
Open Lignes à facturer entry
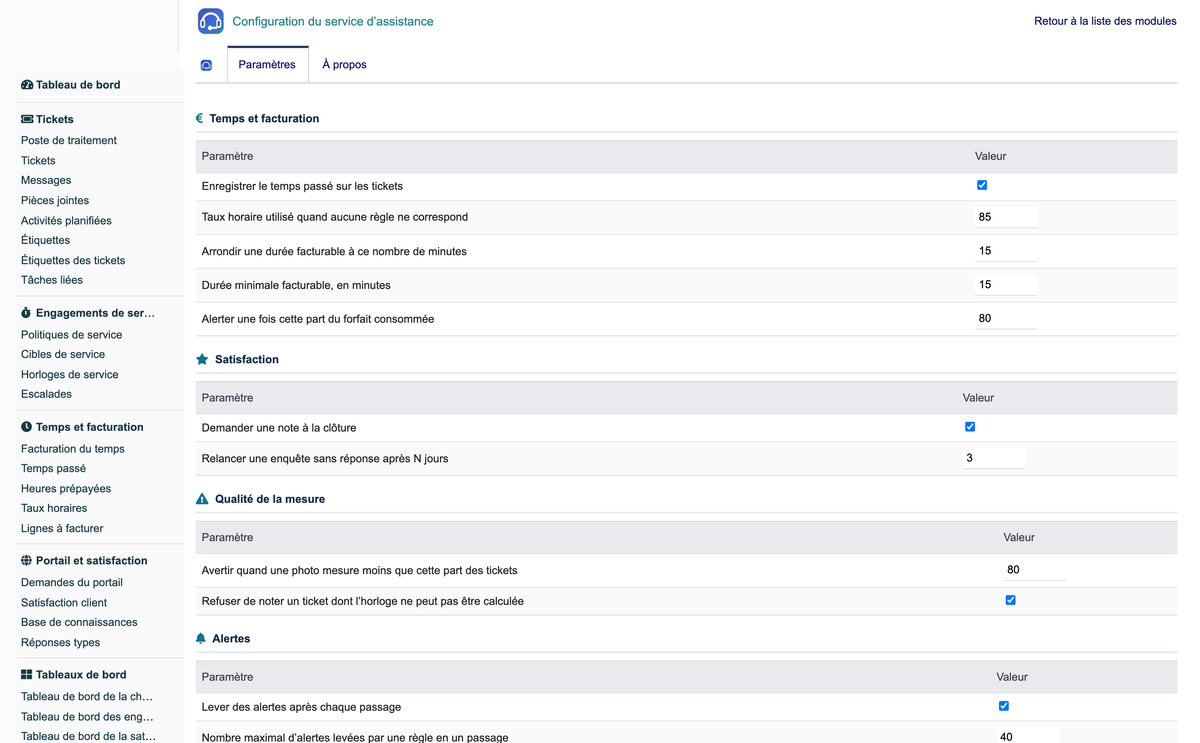62,528
